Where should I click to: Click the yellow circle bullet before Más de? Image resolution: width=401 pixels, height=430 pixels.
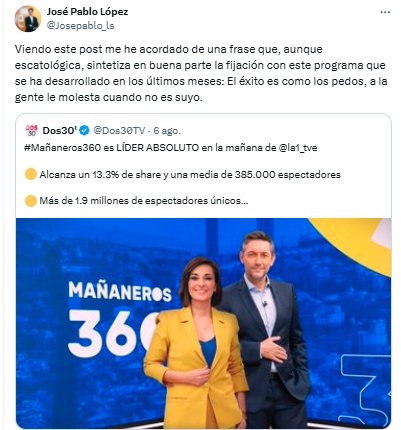[x=31, y=201]
